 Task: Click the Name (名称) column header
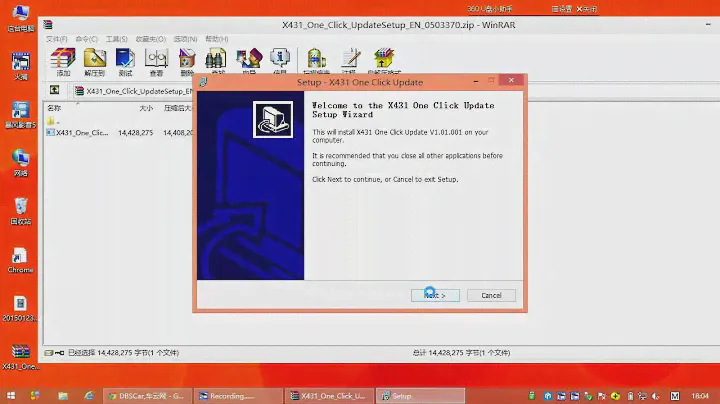55,107
